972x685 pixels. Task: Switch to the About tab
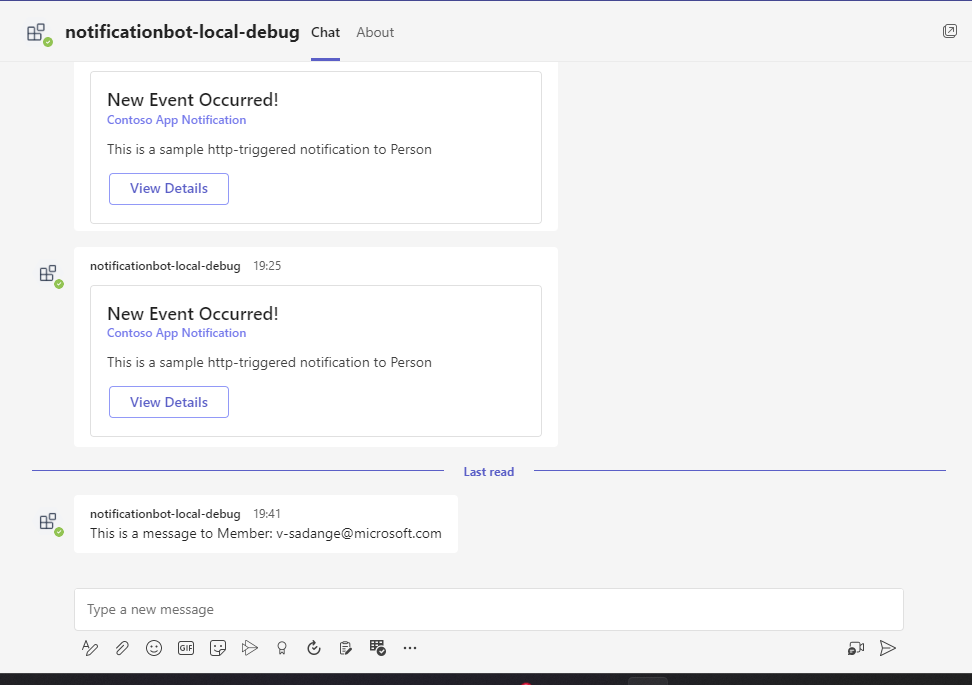click(375, 32)
